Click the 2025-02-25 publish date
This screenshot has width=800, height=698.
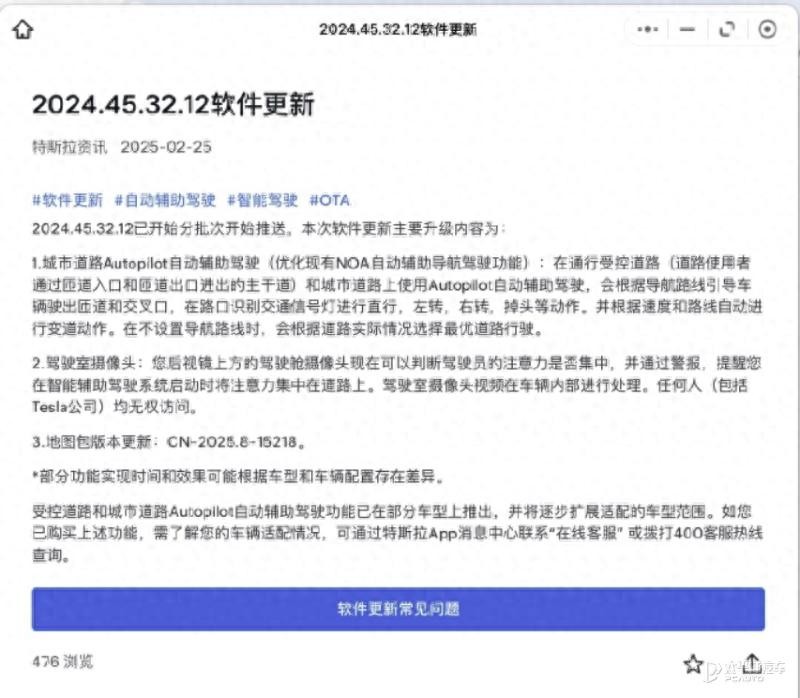point(165,146)
